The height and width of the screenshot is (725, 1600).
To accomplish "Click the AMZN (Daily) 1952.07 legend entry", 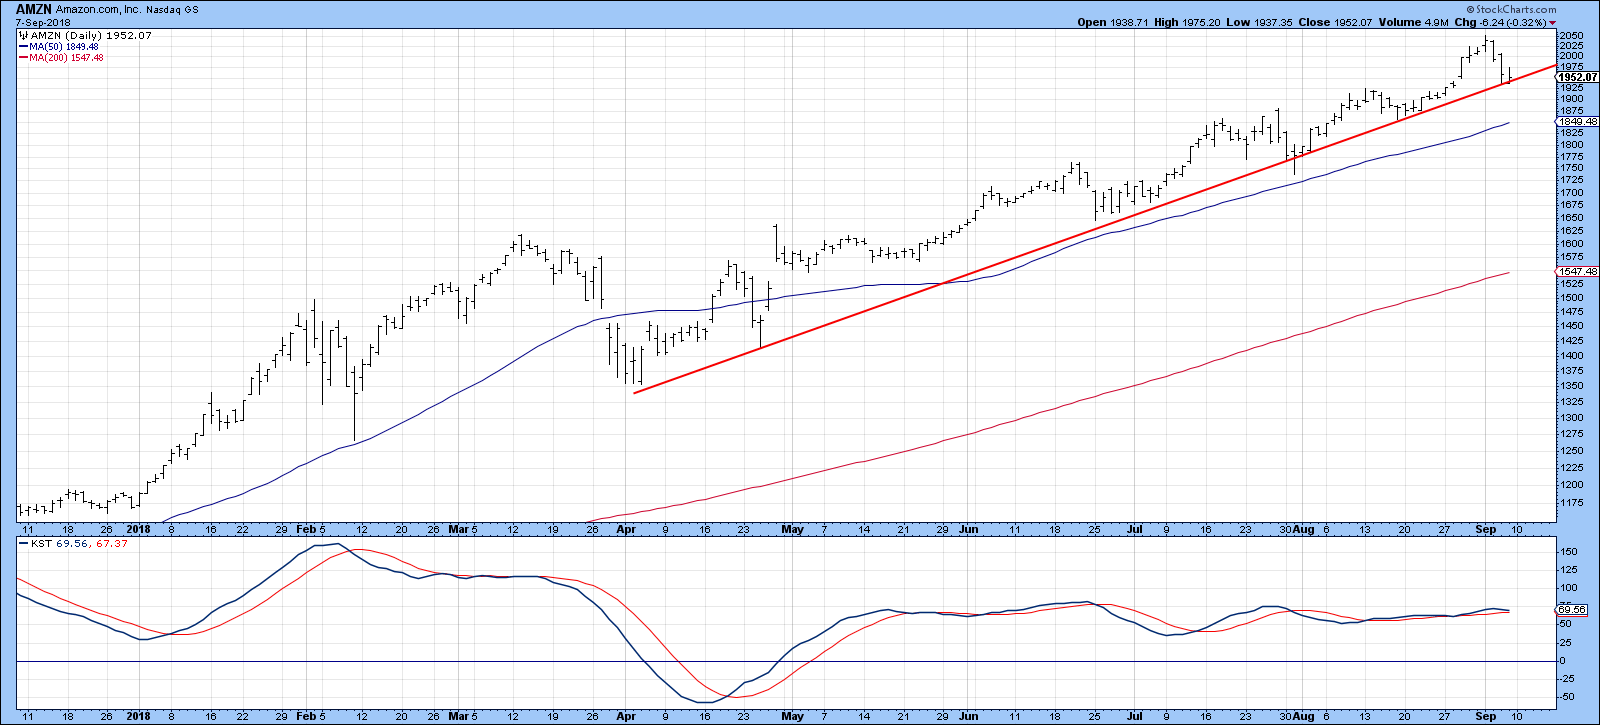I will tap(91, 35).
